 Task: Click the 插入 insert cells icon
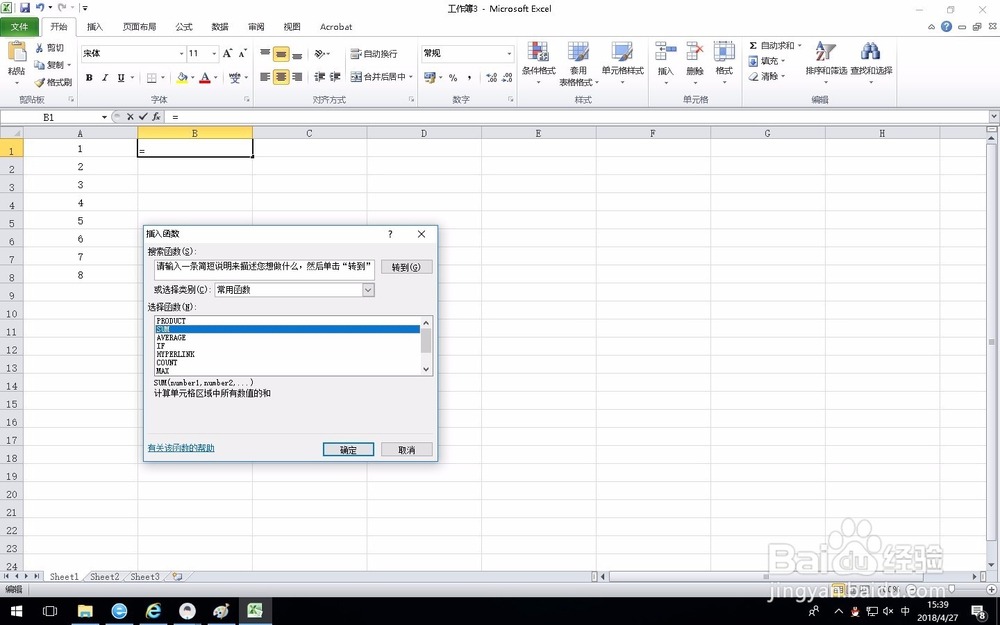pyautogui.click(x=666, y=51)
